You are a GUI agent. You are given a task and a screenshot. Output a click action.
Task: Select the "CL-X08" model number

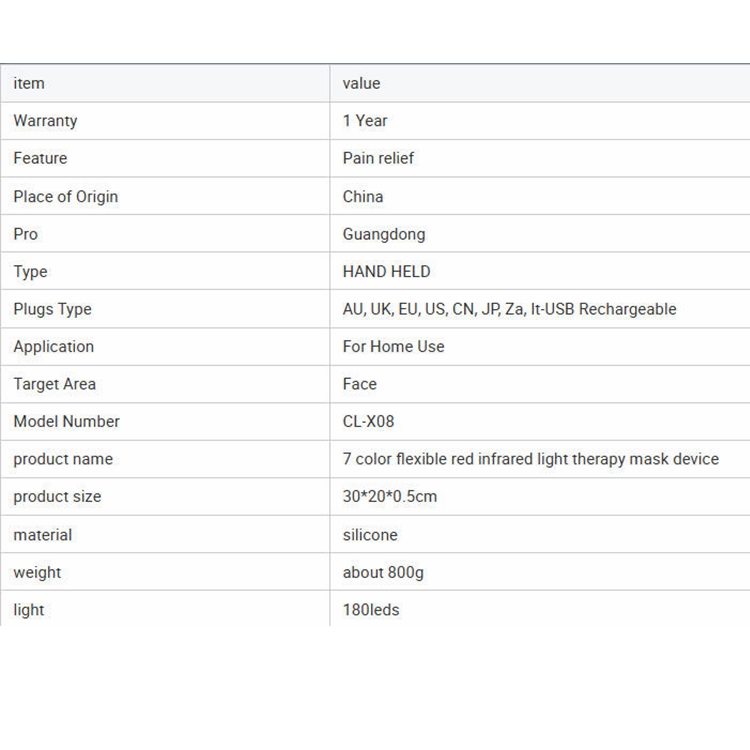(368, 422)
